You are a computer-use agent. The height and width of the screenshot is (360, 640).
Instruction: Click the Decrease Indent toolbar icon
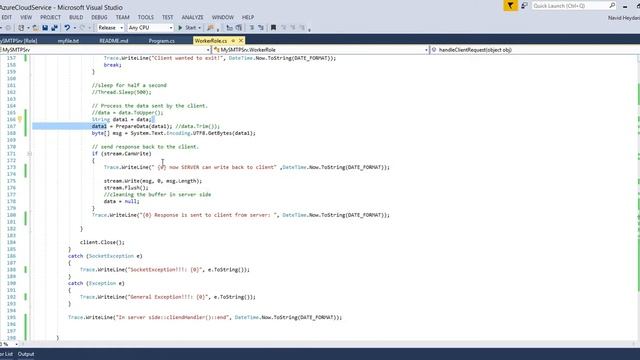click(229, 28)
